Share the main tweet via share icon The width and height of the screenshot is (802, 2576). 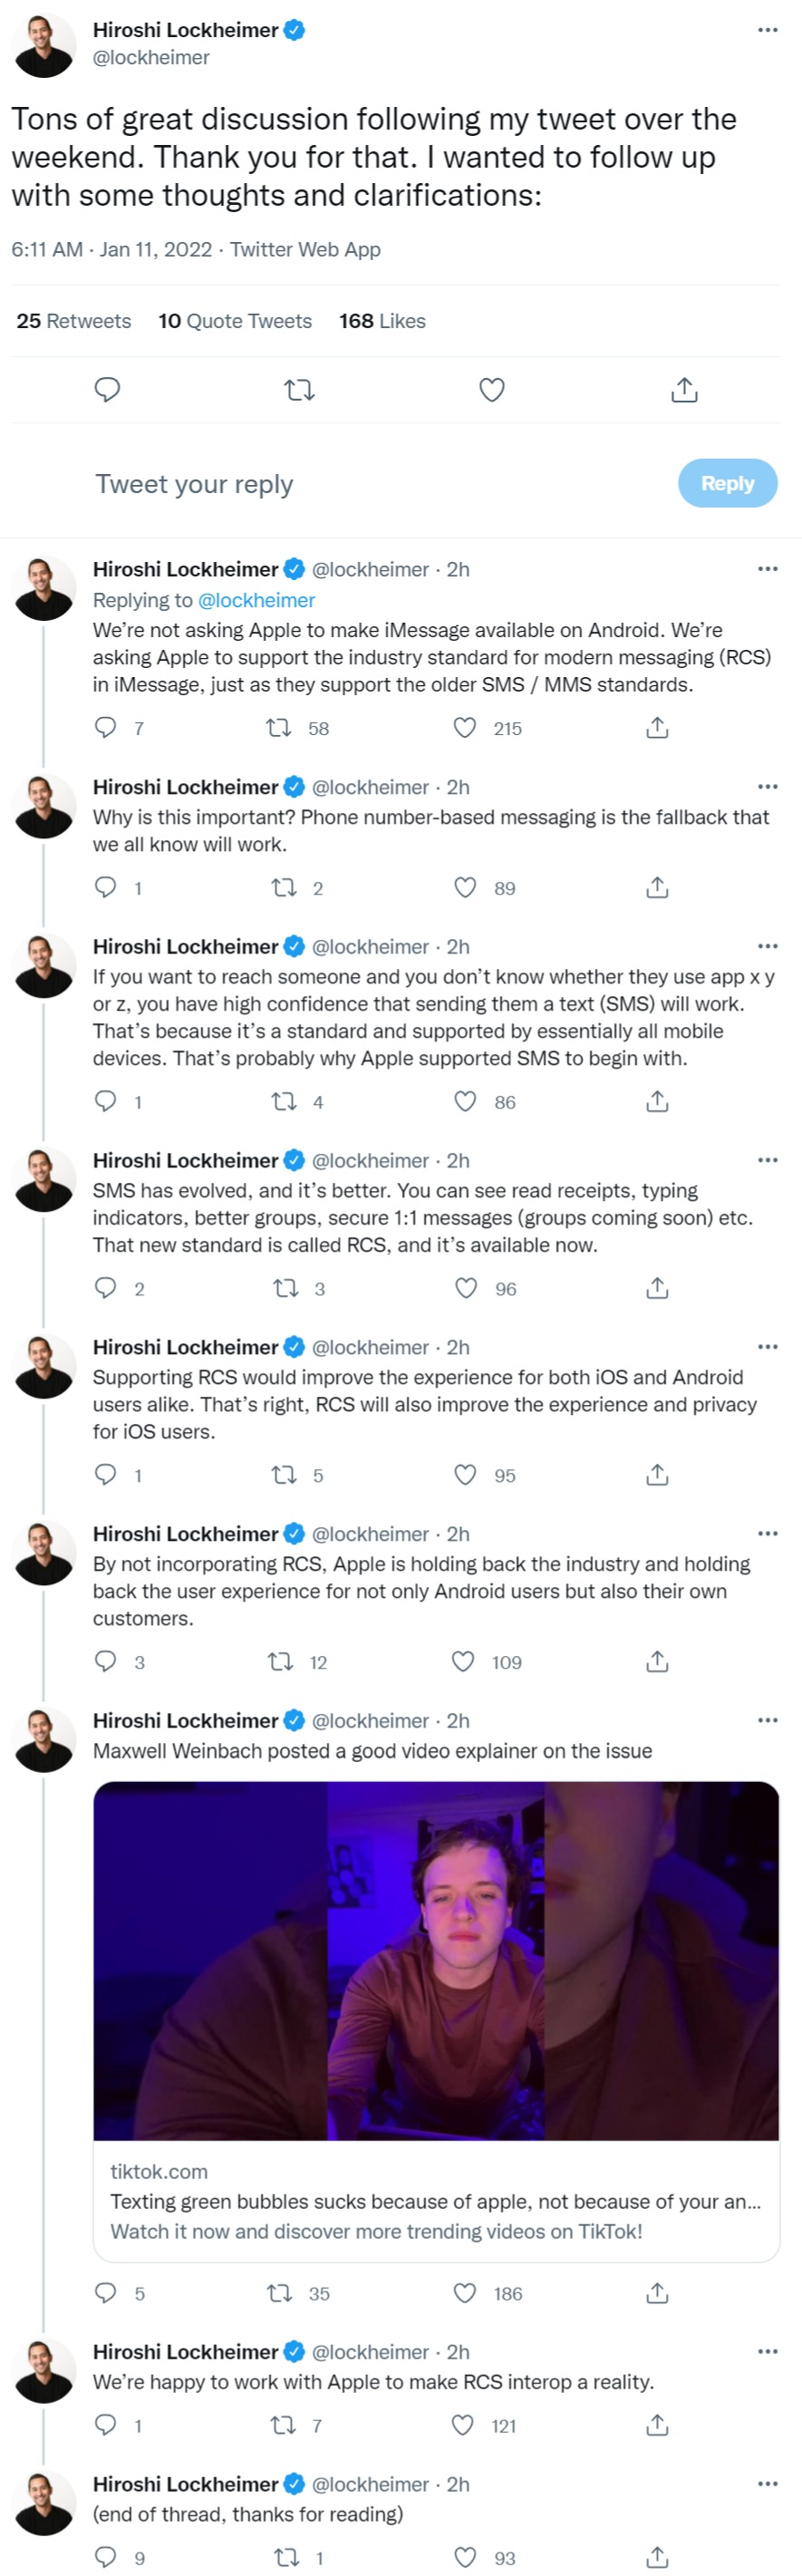click(x=684, y=390)
